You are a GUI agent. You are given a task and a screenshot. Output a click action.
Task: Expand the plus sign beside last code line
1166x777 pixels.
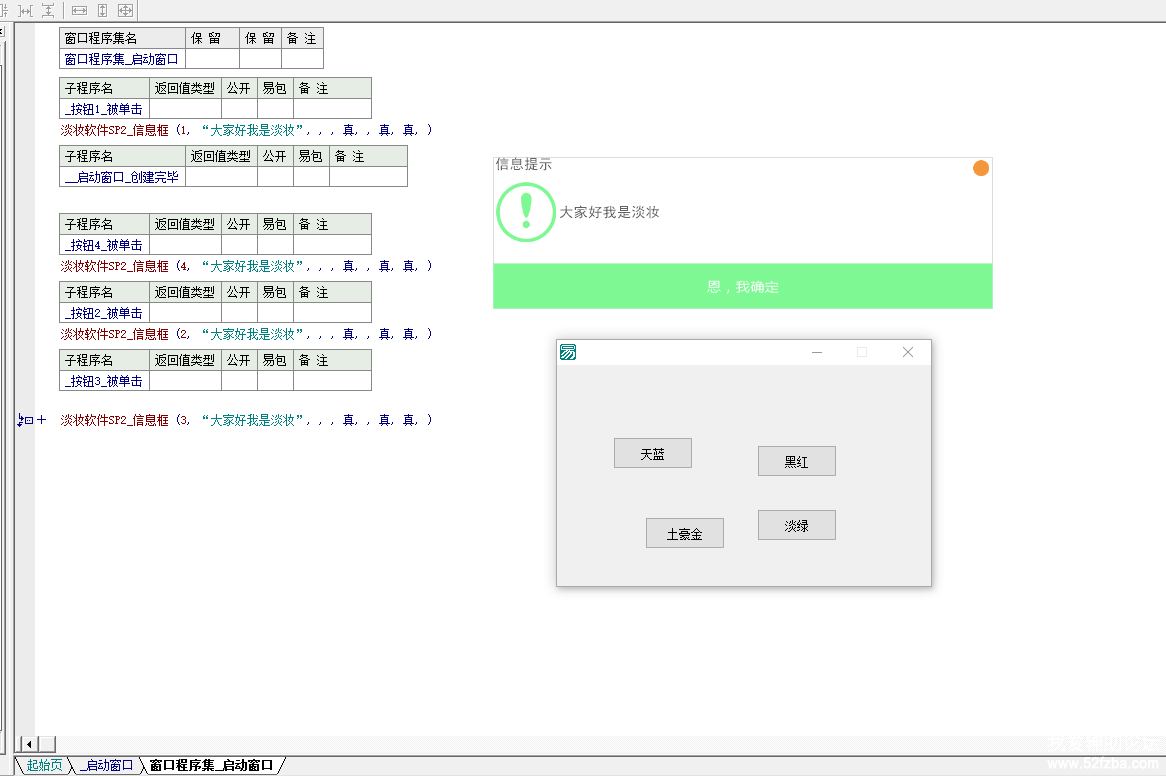tap(41, 420)
